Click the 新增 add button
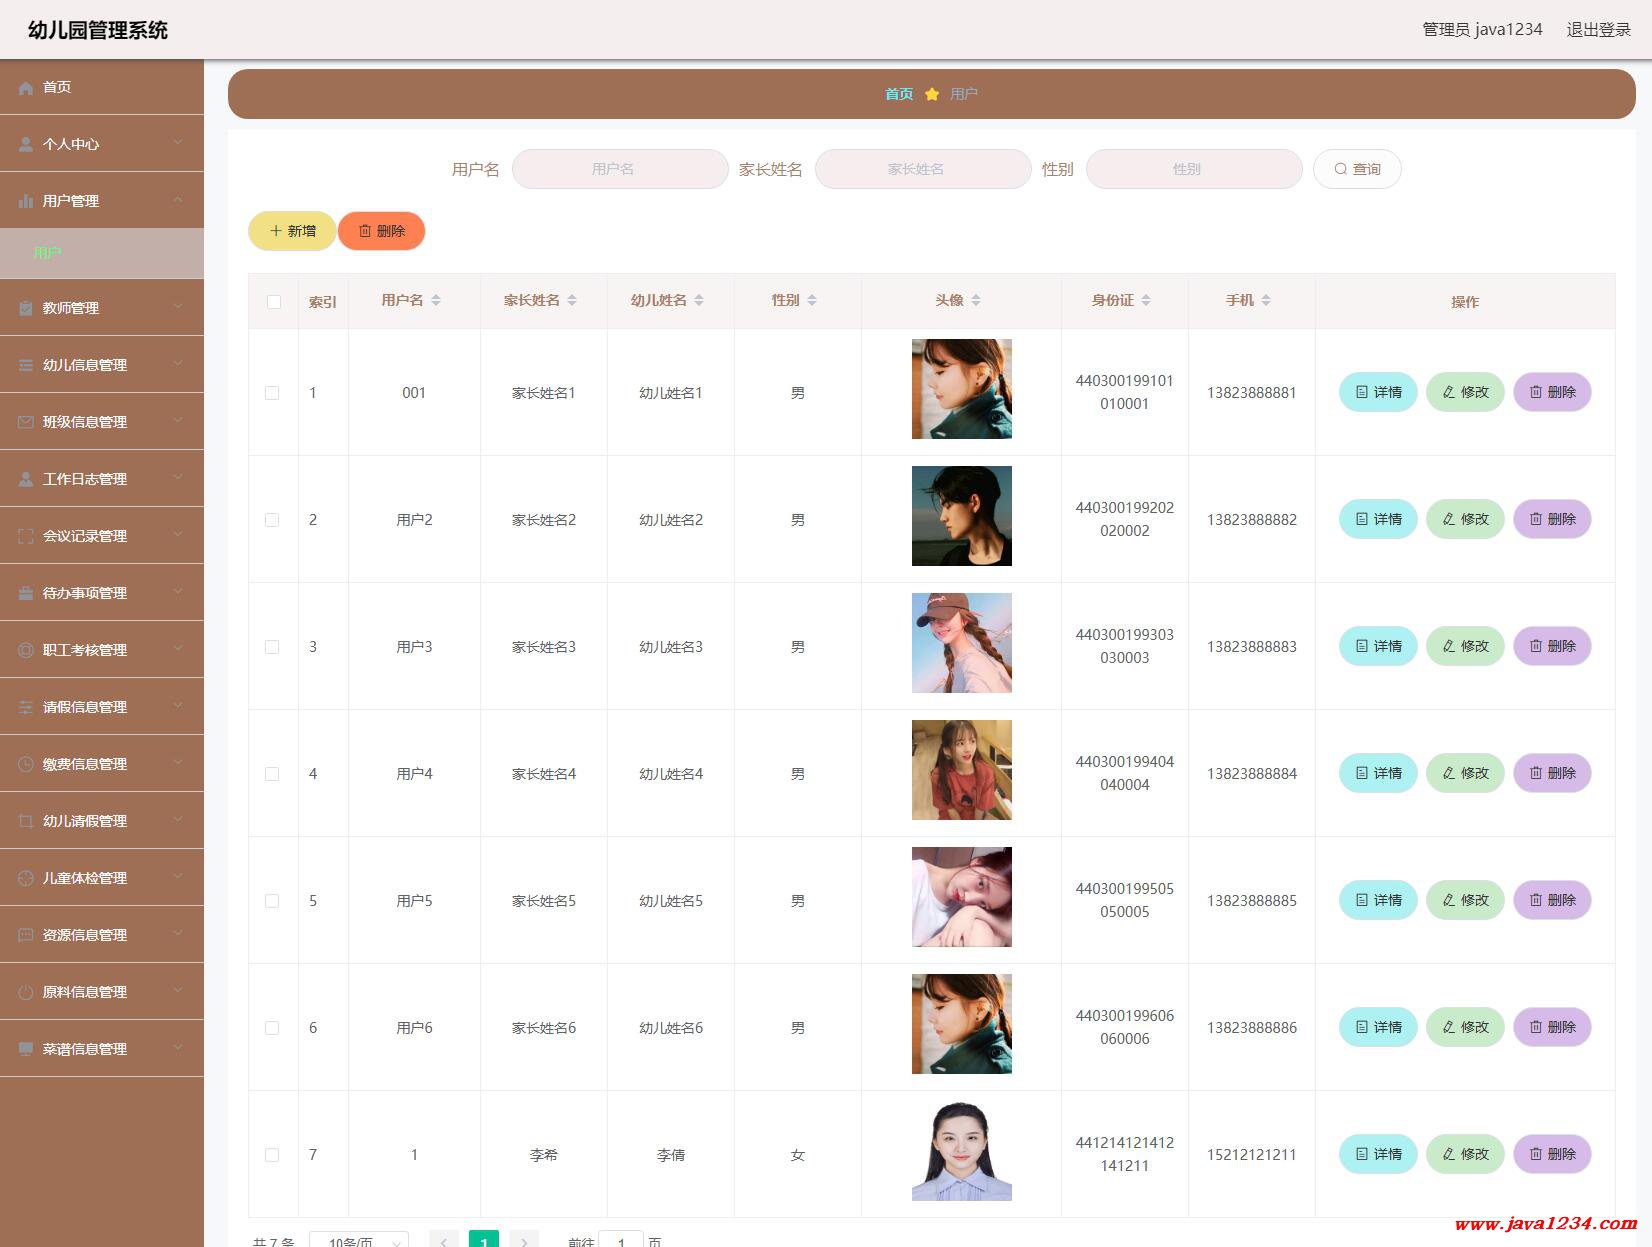The width and height of the screenshot is (1652, 1247). (x=292, y=231)
